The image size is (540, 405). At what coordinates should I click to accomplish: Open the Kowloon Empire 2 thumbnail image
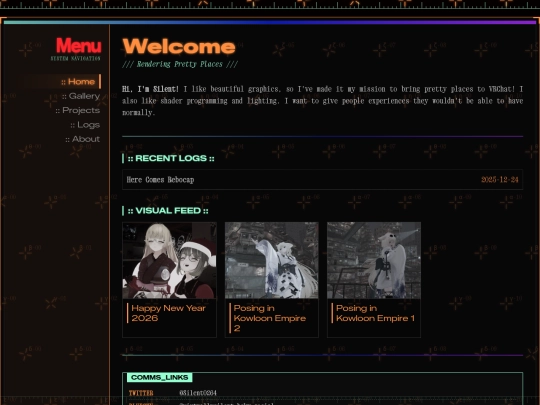(x=272, y=260)
